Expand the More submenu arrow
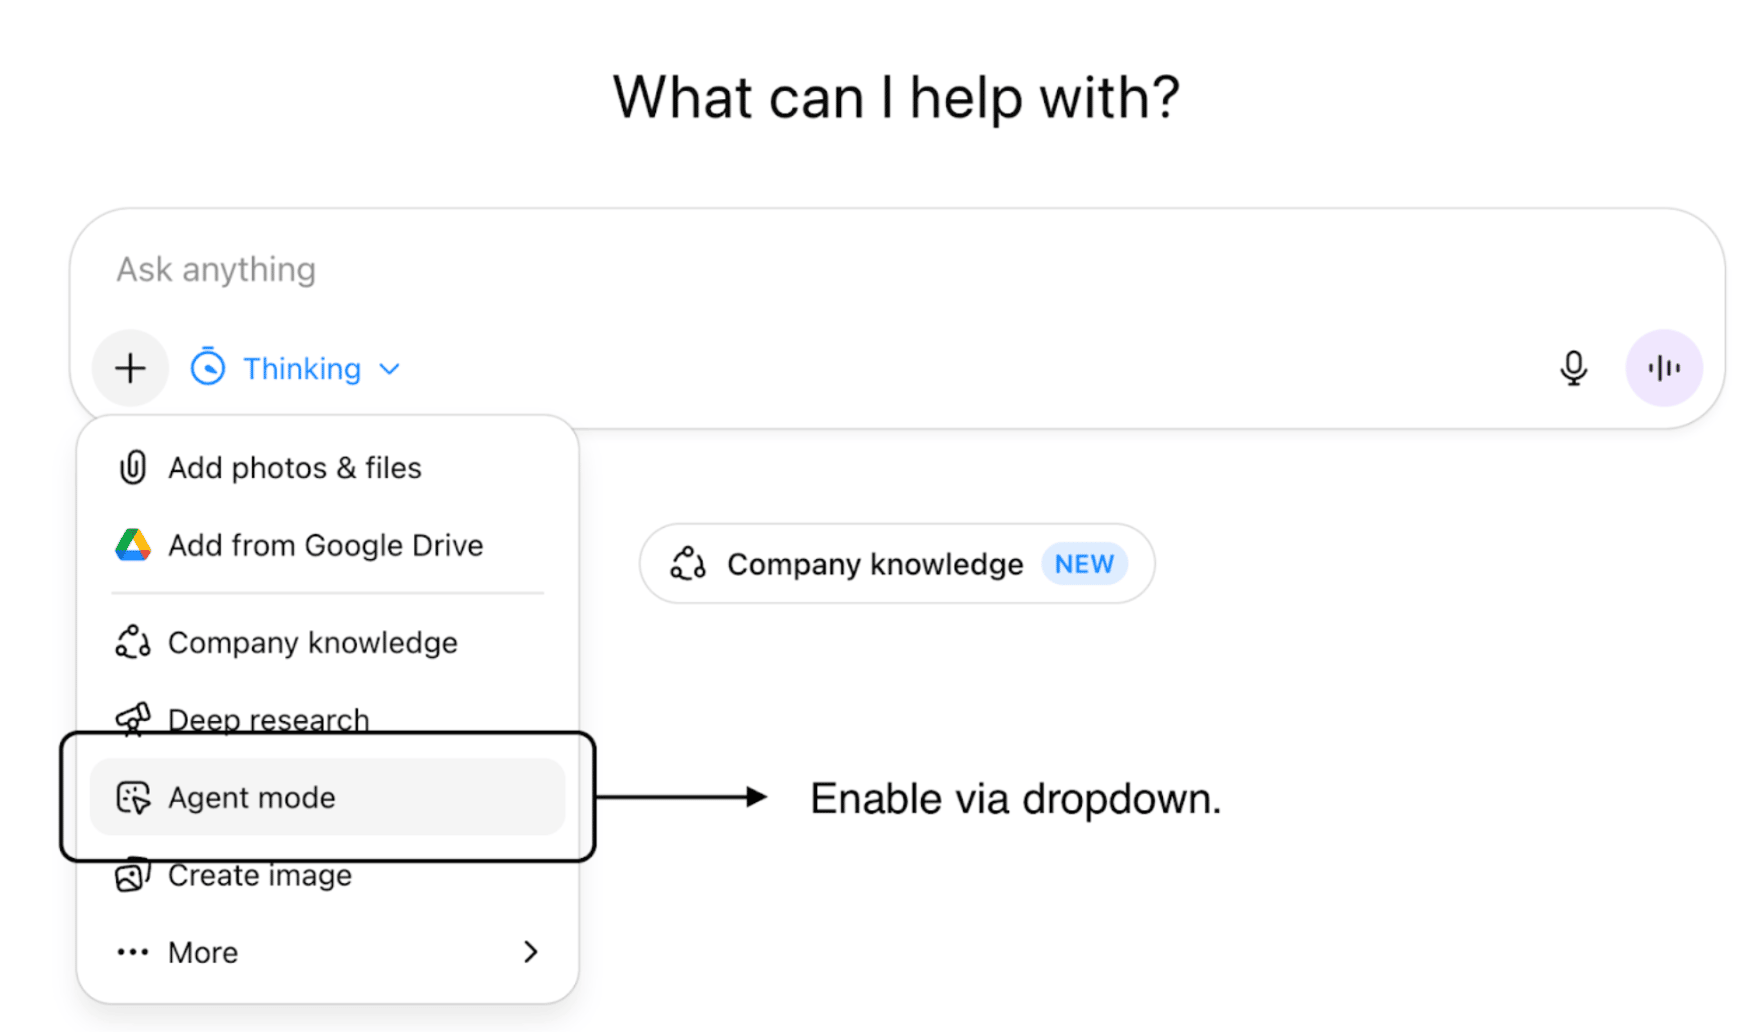The height and width of the screenshot is (1032, 1756). 530,952
